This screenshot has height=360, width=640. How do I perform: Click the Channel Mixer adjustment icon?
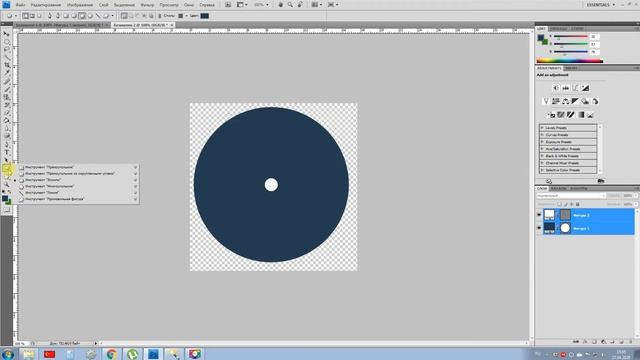595,101
